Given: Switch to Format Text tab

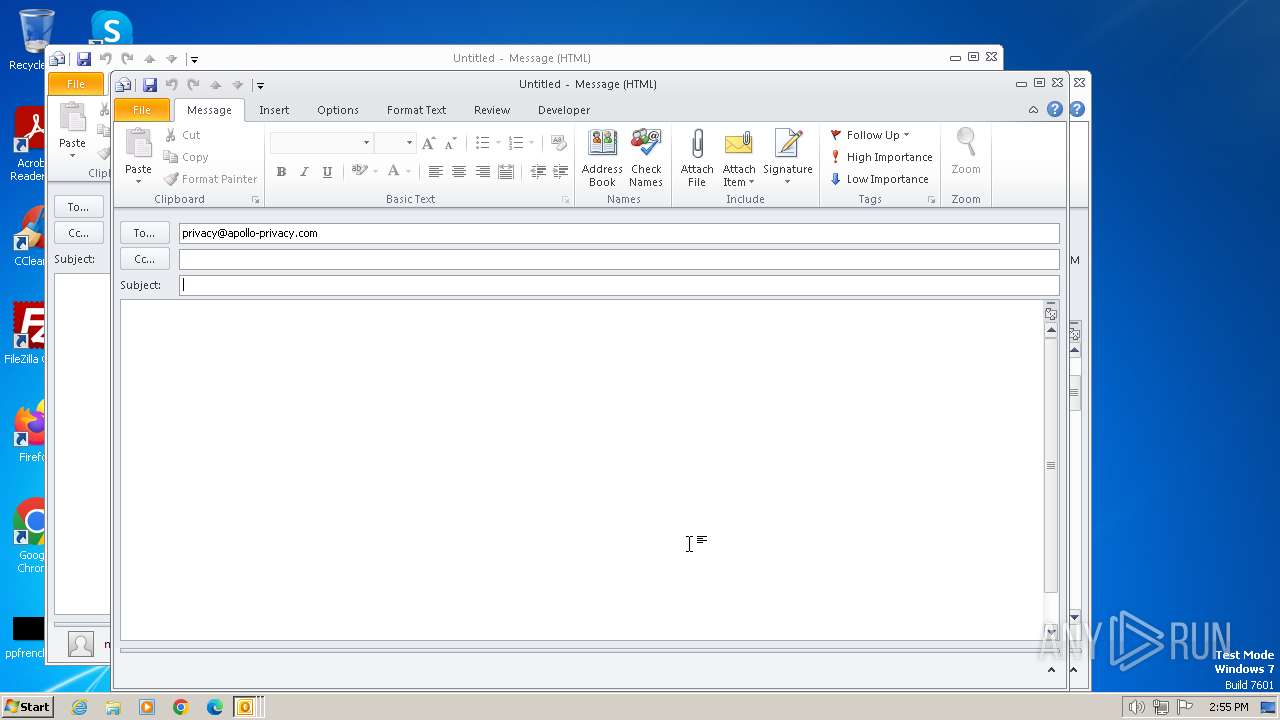Looking at the screenshot, I should coord(417,110).
